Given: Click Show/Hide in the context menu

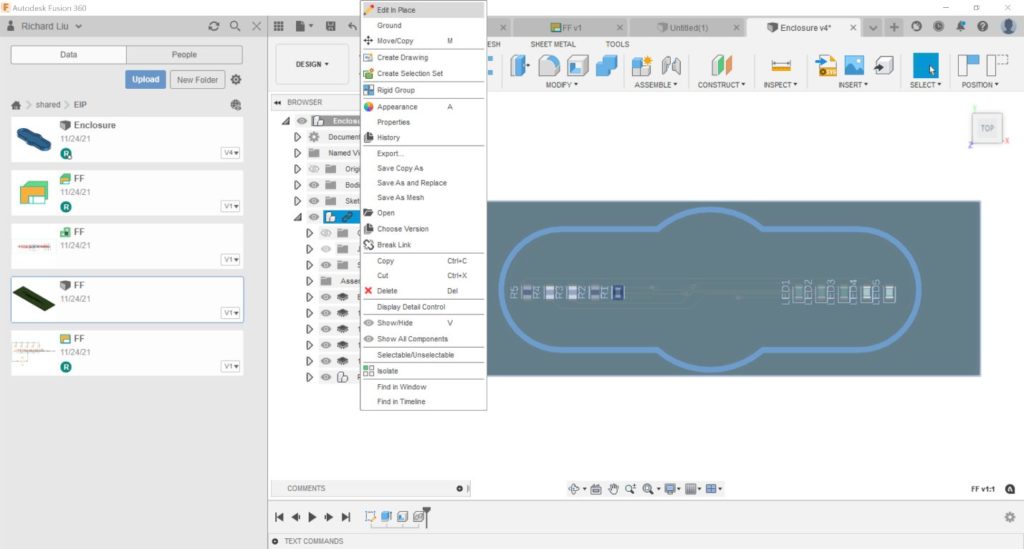Looking at the screenshot, I should 393,323.
